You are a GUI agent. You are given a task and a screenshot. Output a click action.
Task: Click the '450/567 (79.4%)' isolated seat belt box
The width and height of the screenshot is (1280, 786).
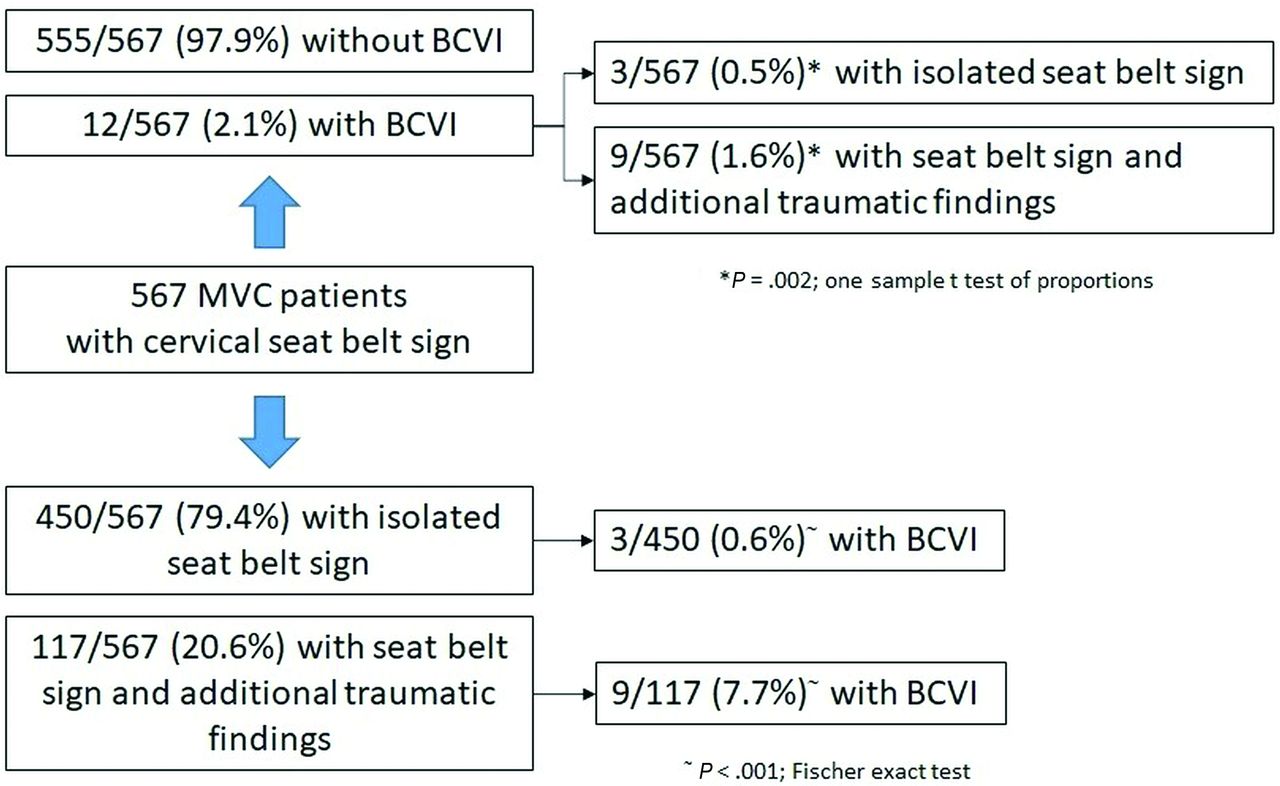pyautogui.click(x=269, y=540)
